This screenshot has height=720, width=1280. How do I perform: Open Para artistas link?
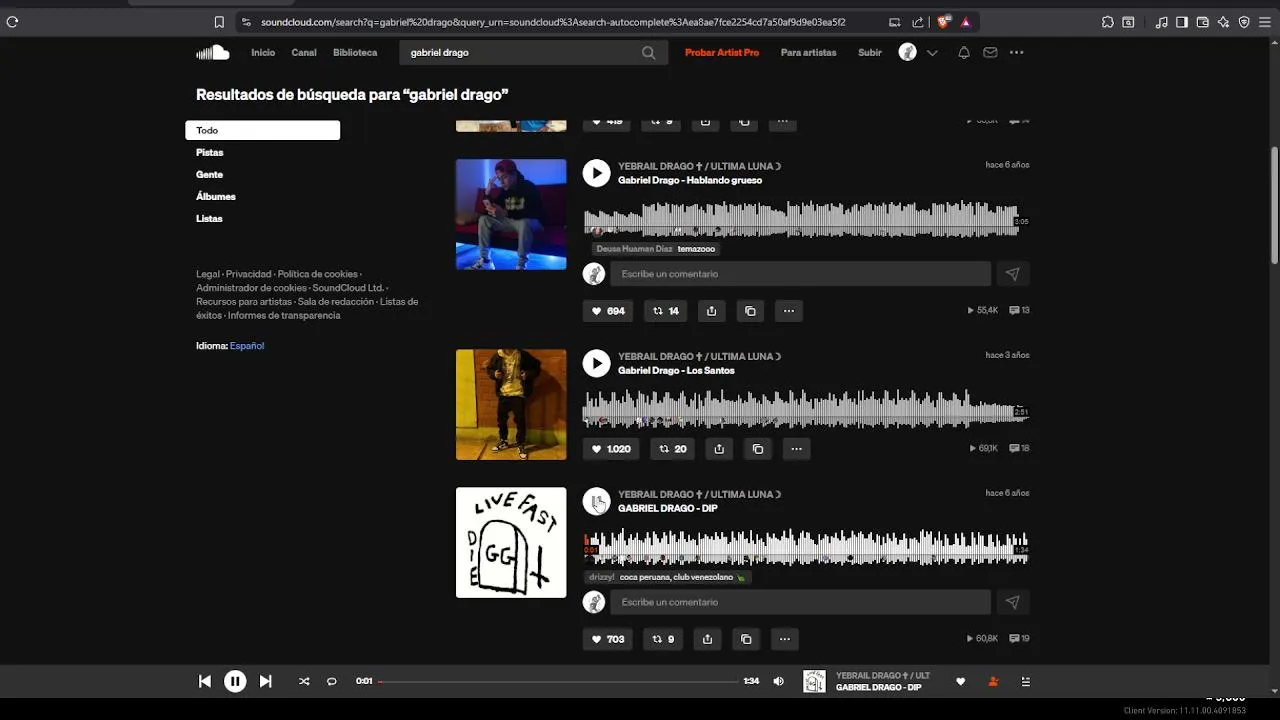(808, 53)
